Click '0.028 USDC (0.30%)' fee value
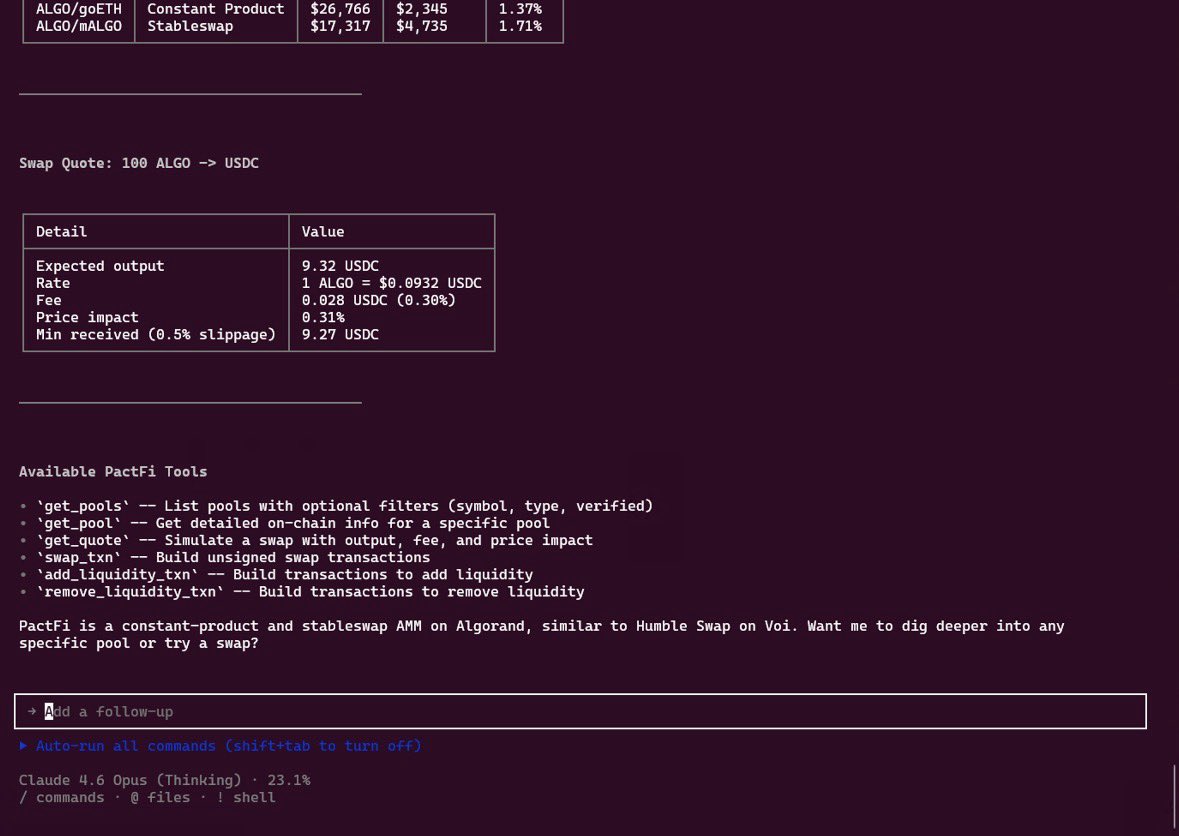1179x836 pixels. [x=379, y=300]
